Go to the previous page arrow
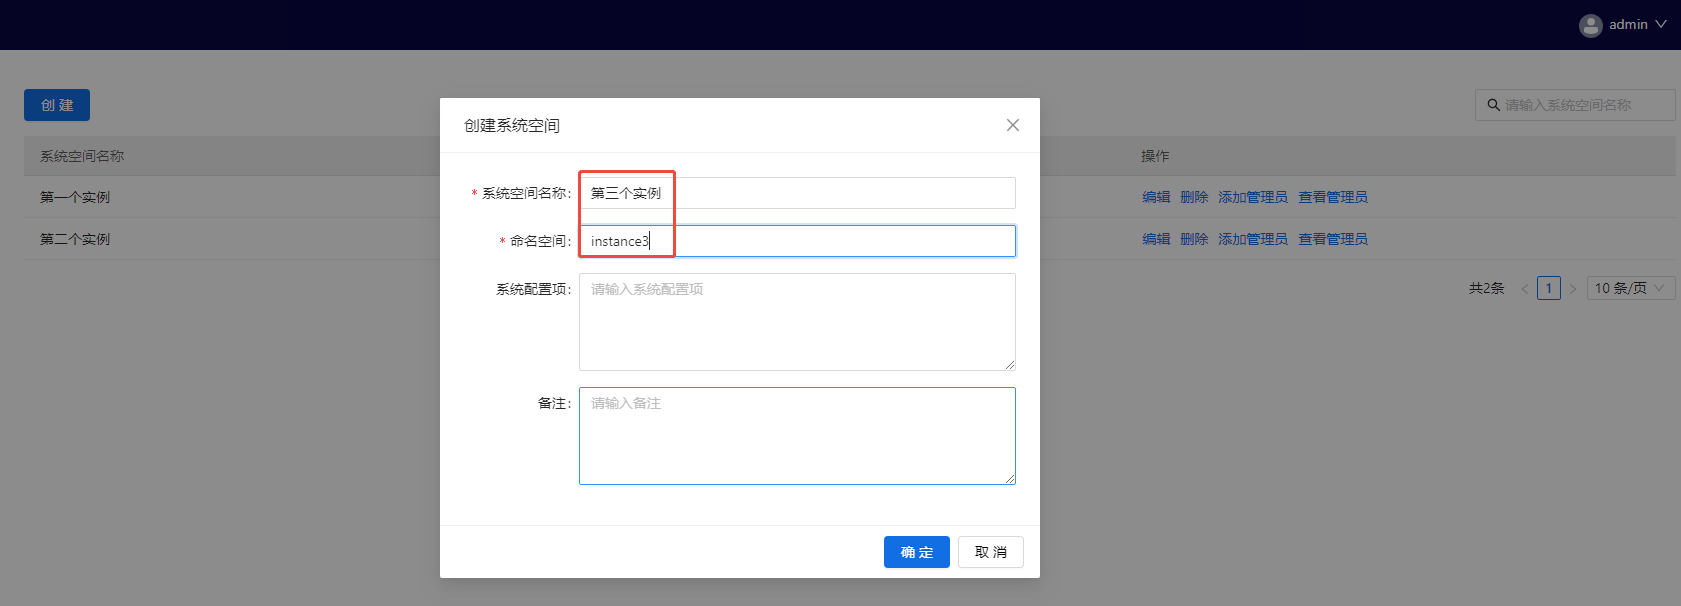This screenshot has width=1681, height=606. [x=1525, y=289]
